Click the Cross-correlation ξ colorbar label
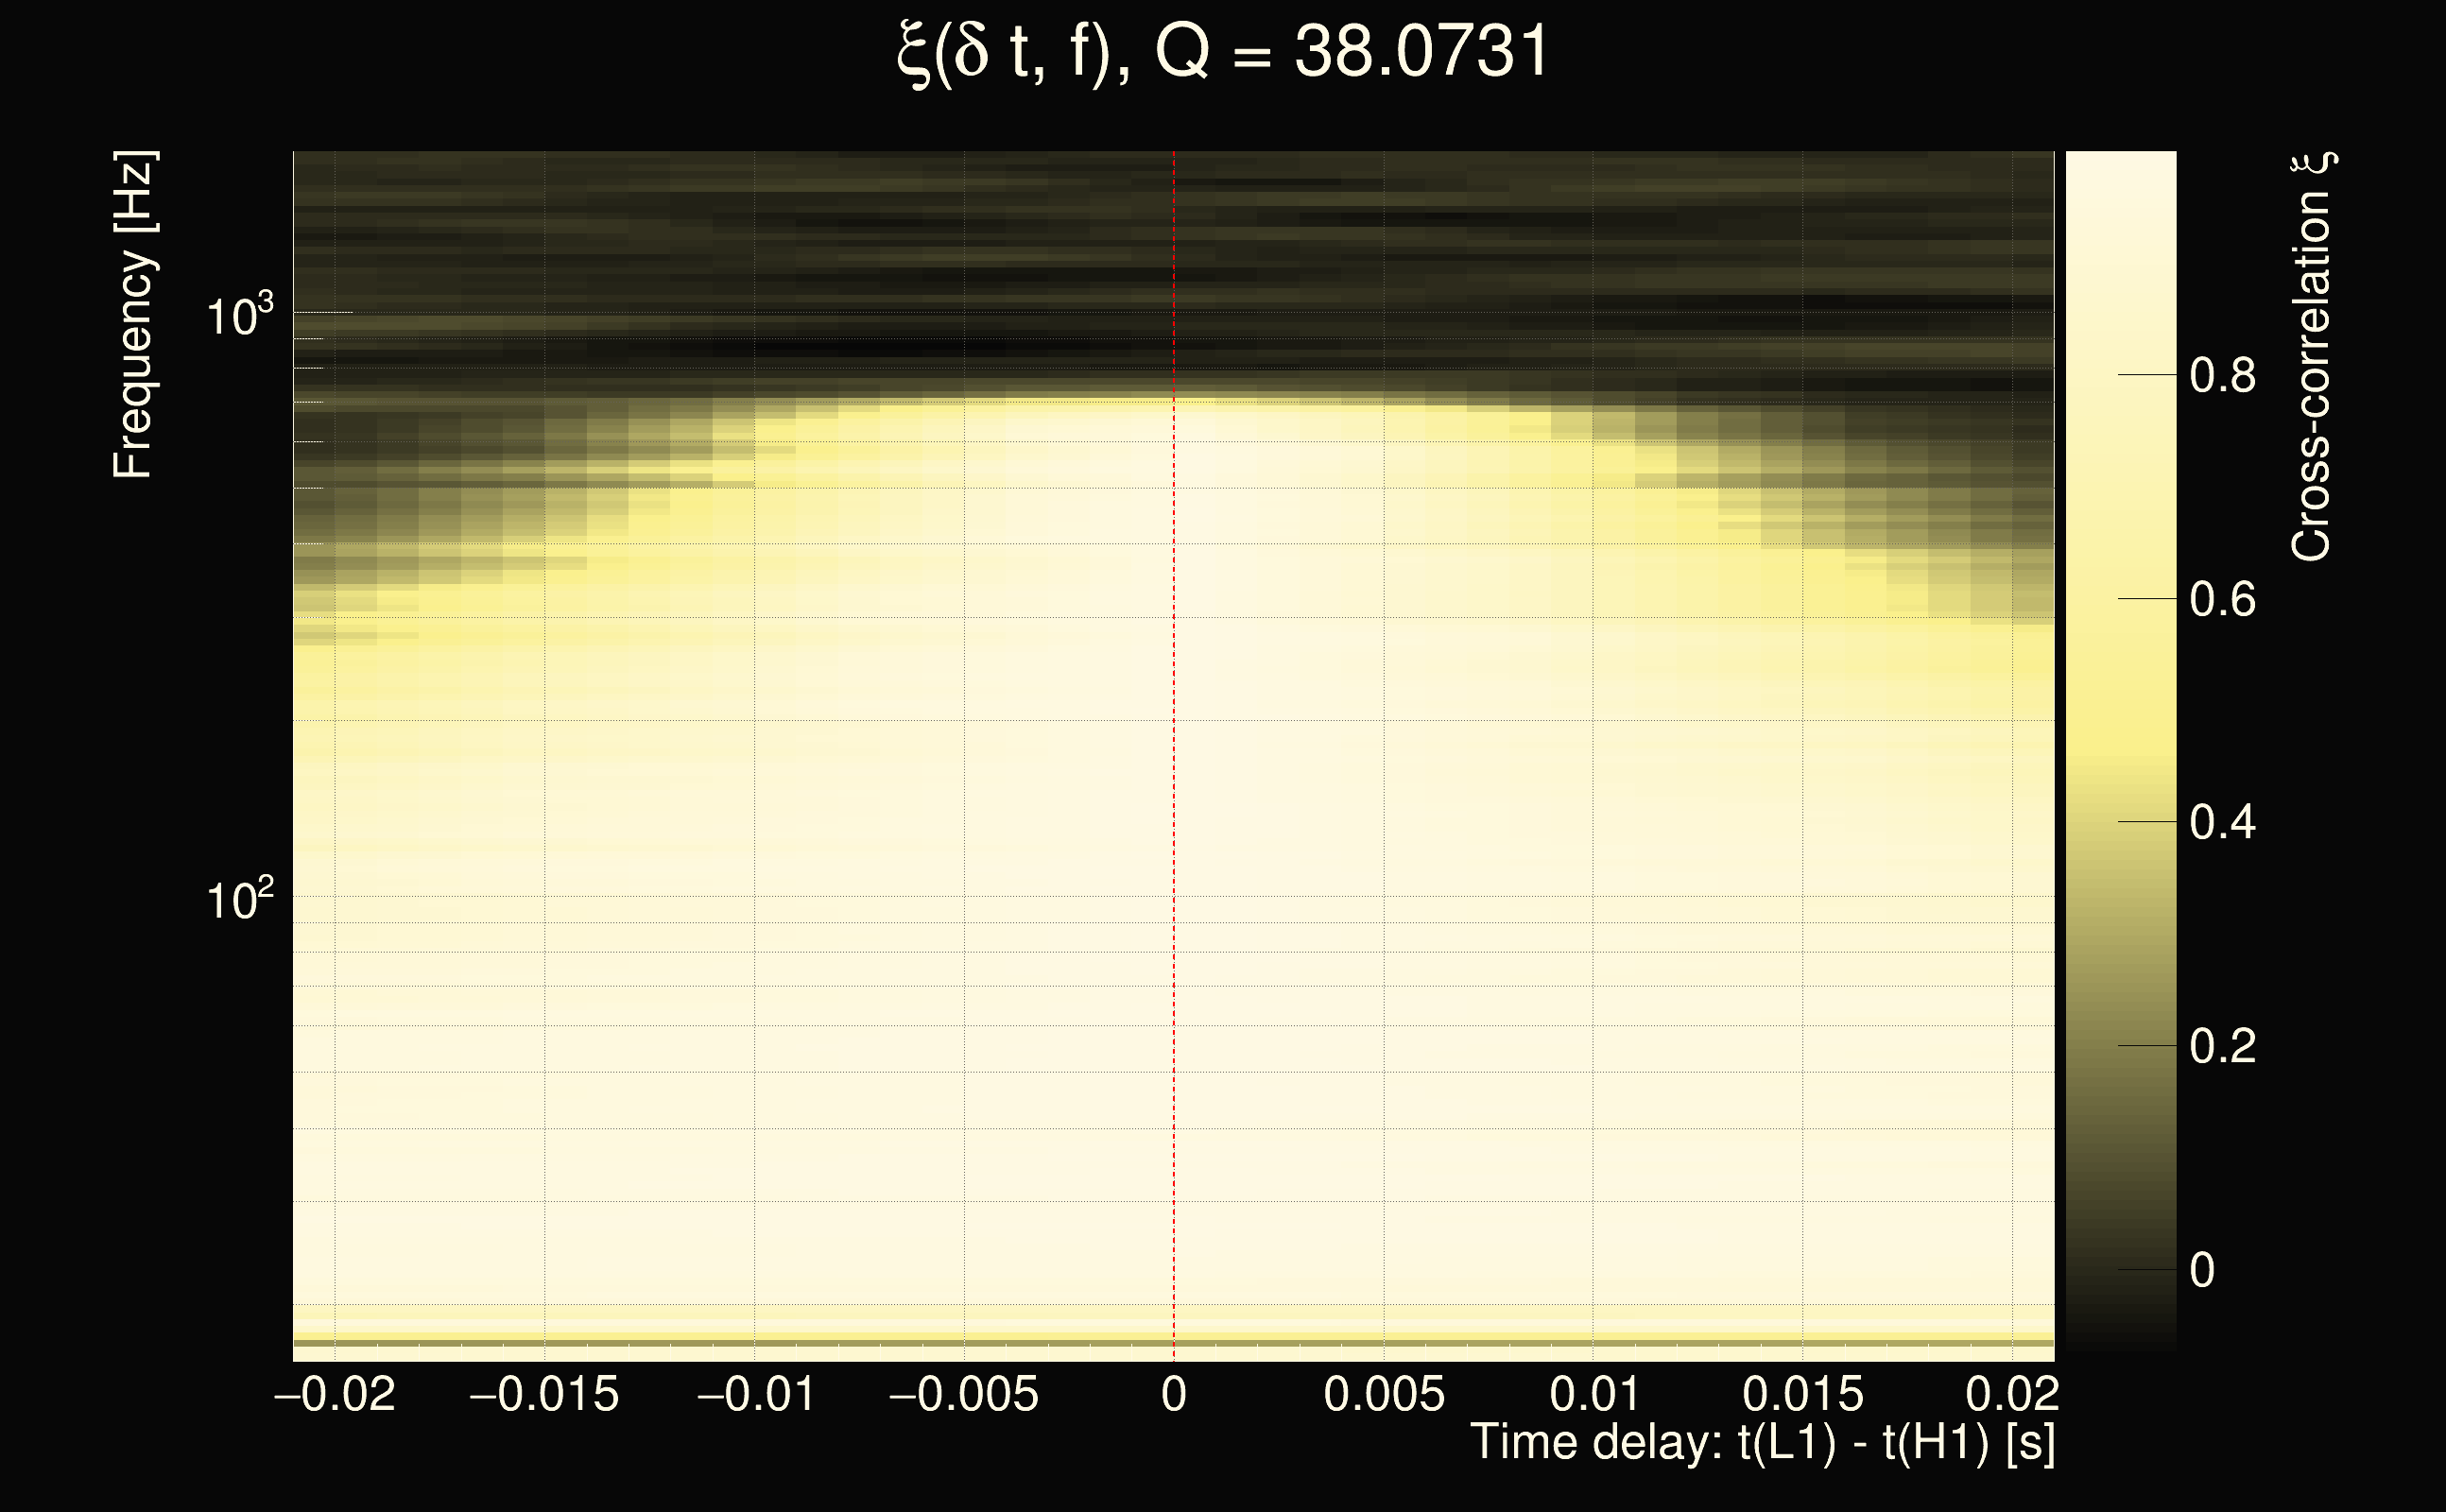 pos(2311,357)
